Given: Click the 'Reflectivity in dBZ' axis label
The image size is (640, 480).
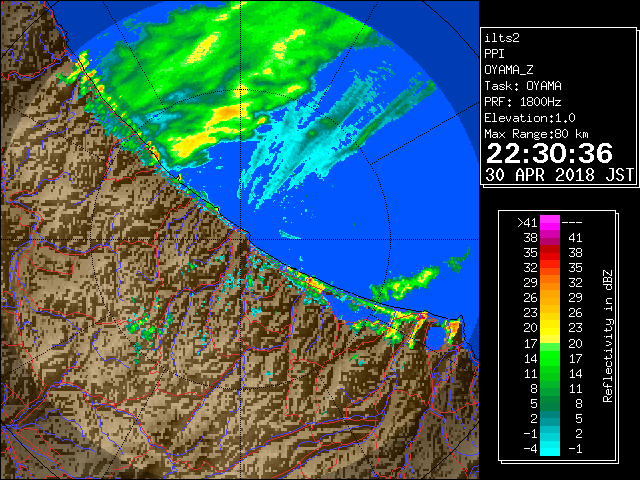Looking at the screenshot, I should 608,336.
